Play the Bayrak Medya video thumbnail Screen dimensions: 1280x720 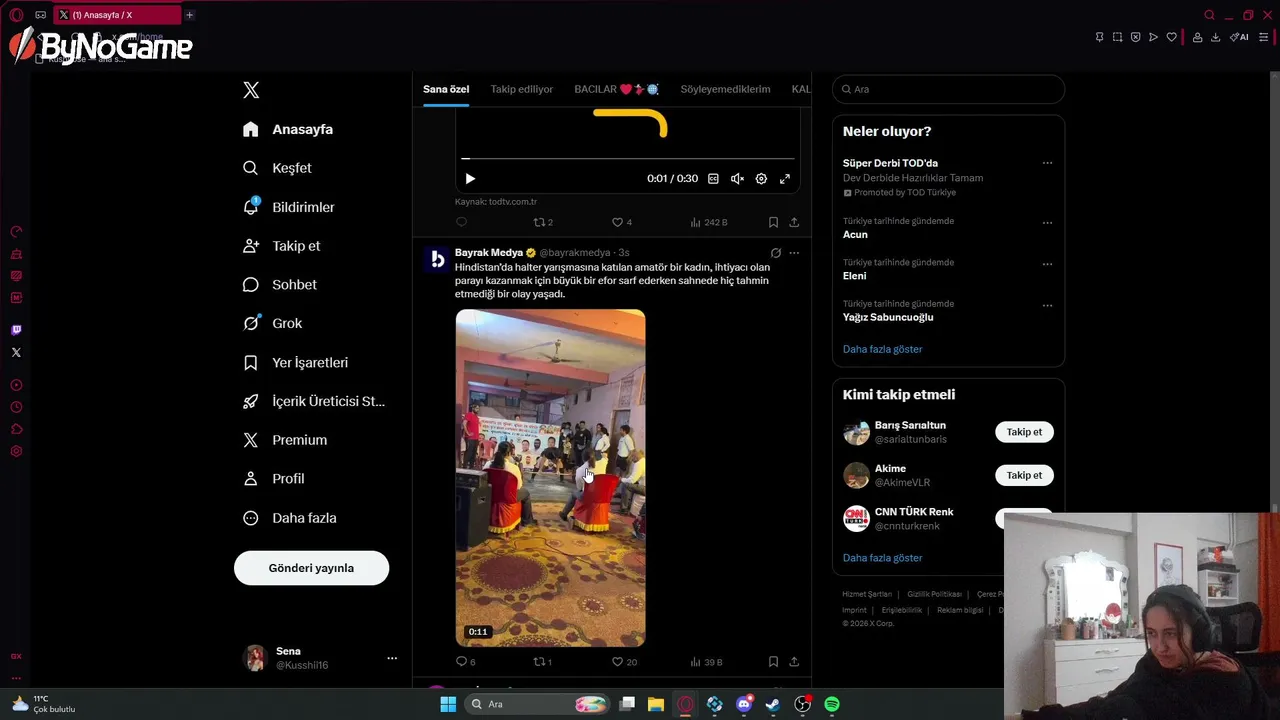tap(550, 478)
